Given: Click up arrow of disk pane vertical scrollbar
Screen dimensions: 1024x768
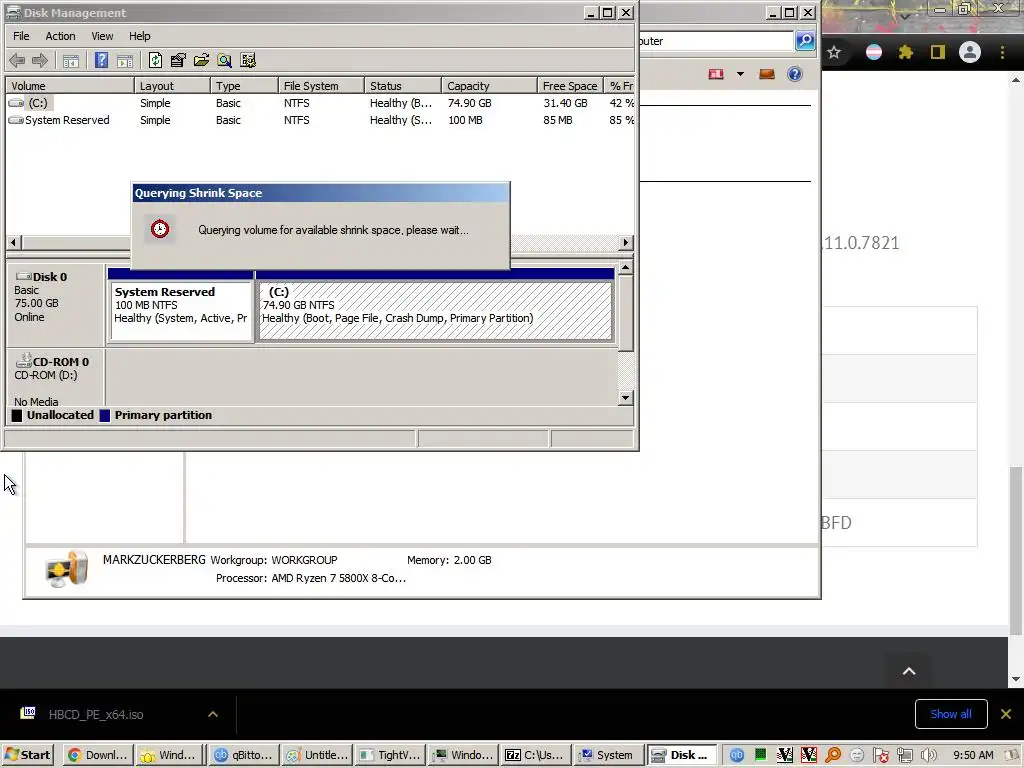Looking at the screenshot, I should click(626, 268).
